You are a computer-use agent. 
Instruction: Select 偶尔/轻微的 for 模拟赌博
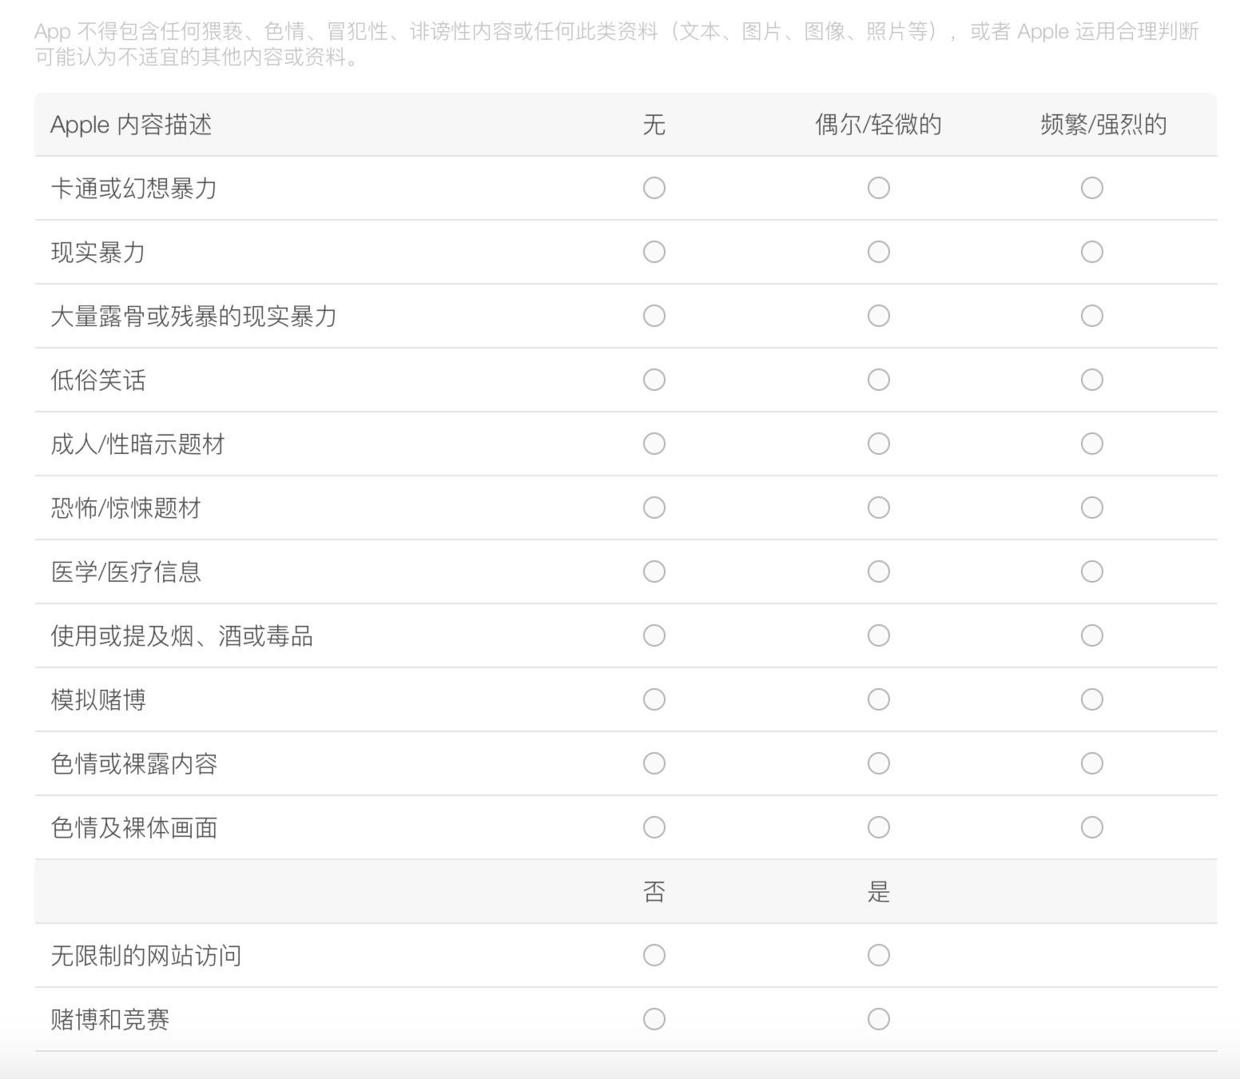point(878,699)
